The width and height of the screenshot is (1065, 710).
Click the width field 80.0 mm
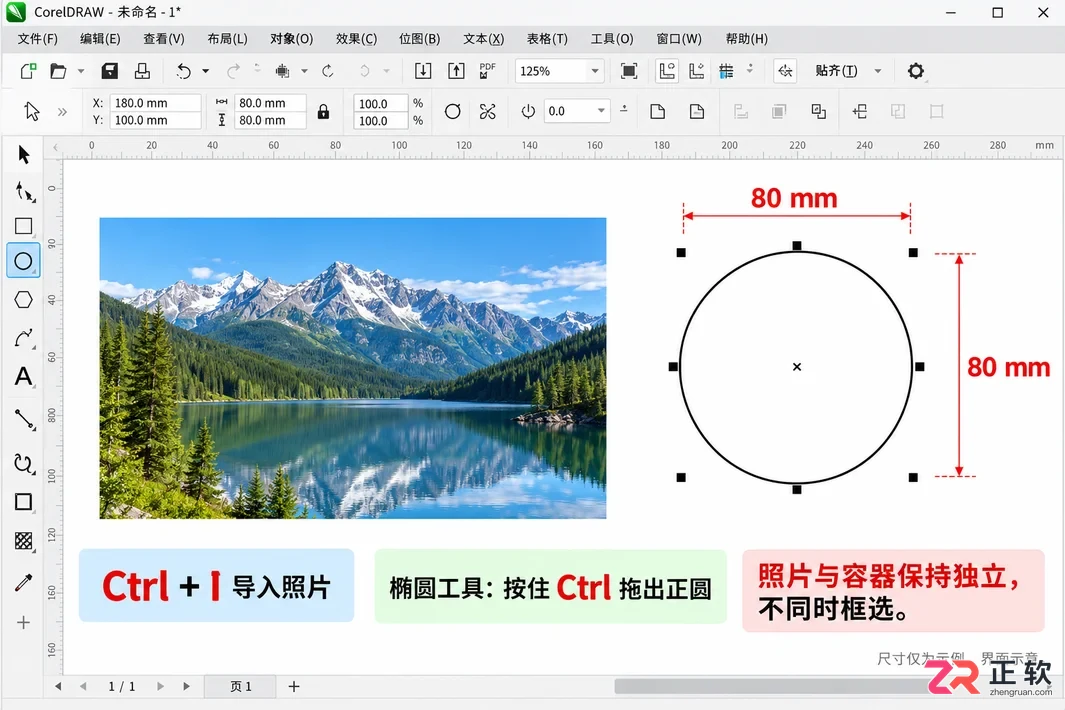point(270,103)
